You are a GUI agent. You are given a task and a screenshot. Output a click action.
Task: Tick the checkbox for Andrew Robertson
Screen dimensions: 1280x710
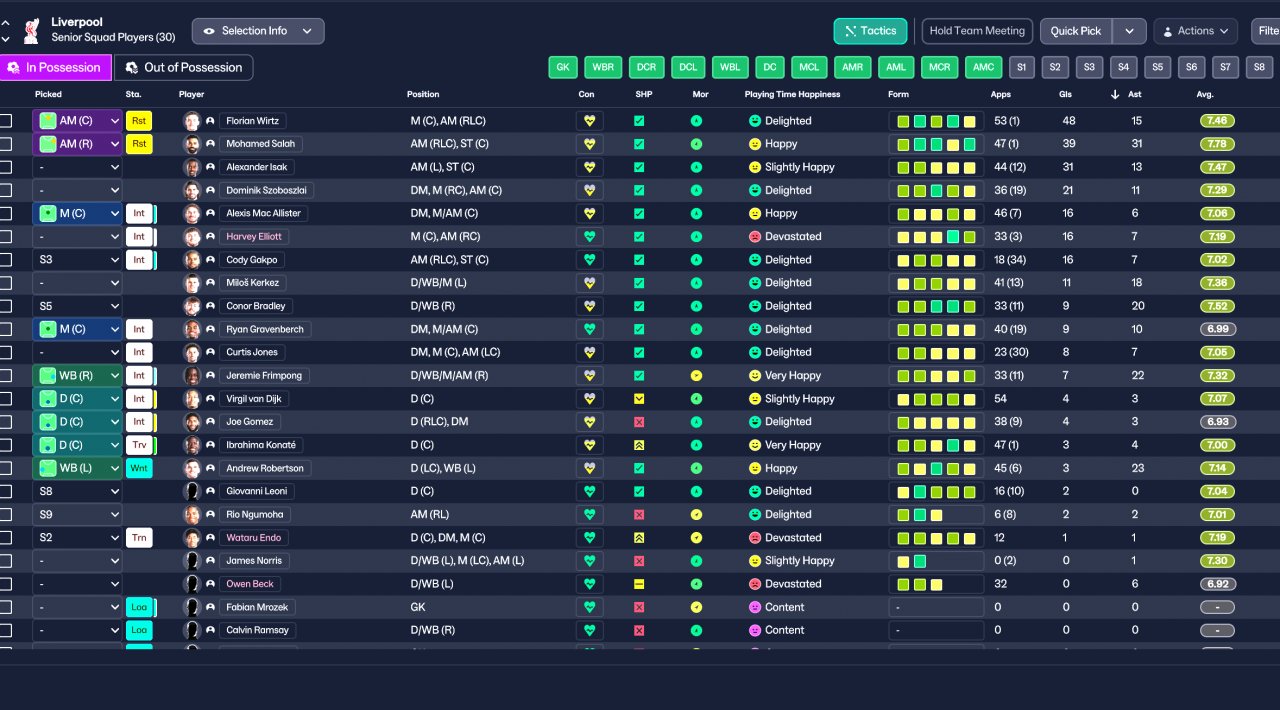(x=6, y=468)
